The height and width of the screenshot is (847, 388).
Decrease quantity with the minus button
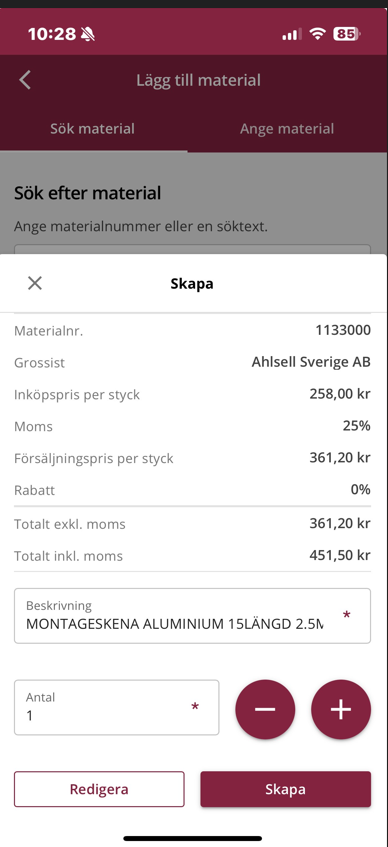point(265,709)
